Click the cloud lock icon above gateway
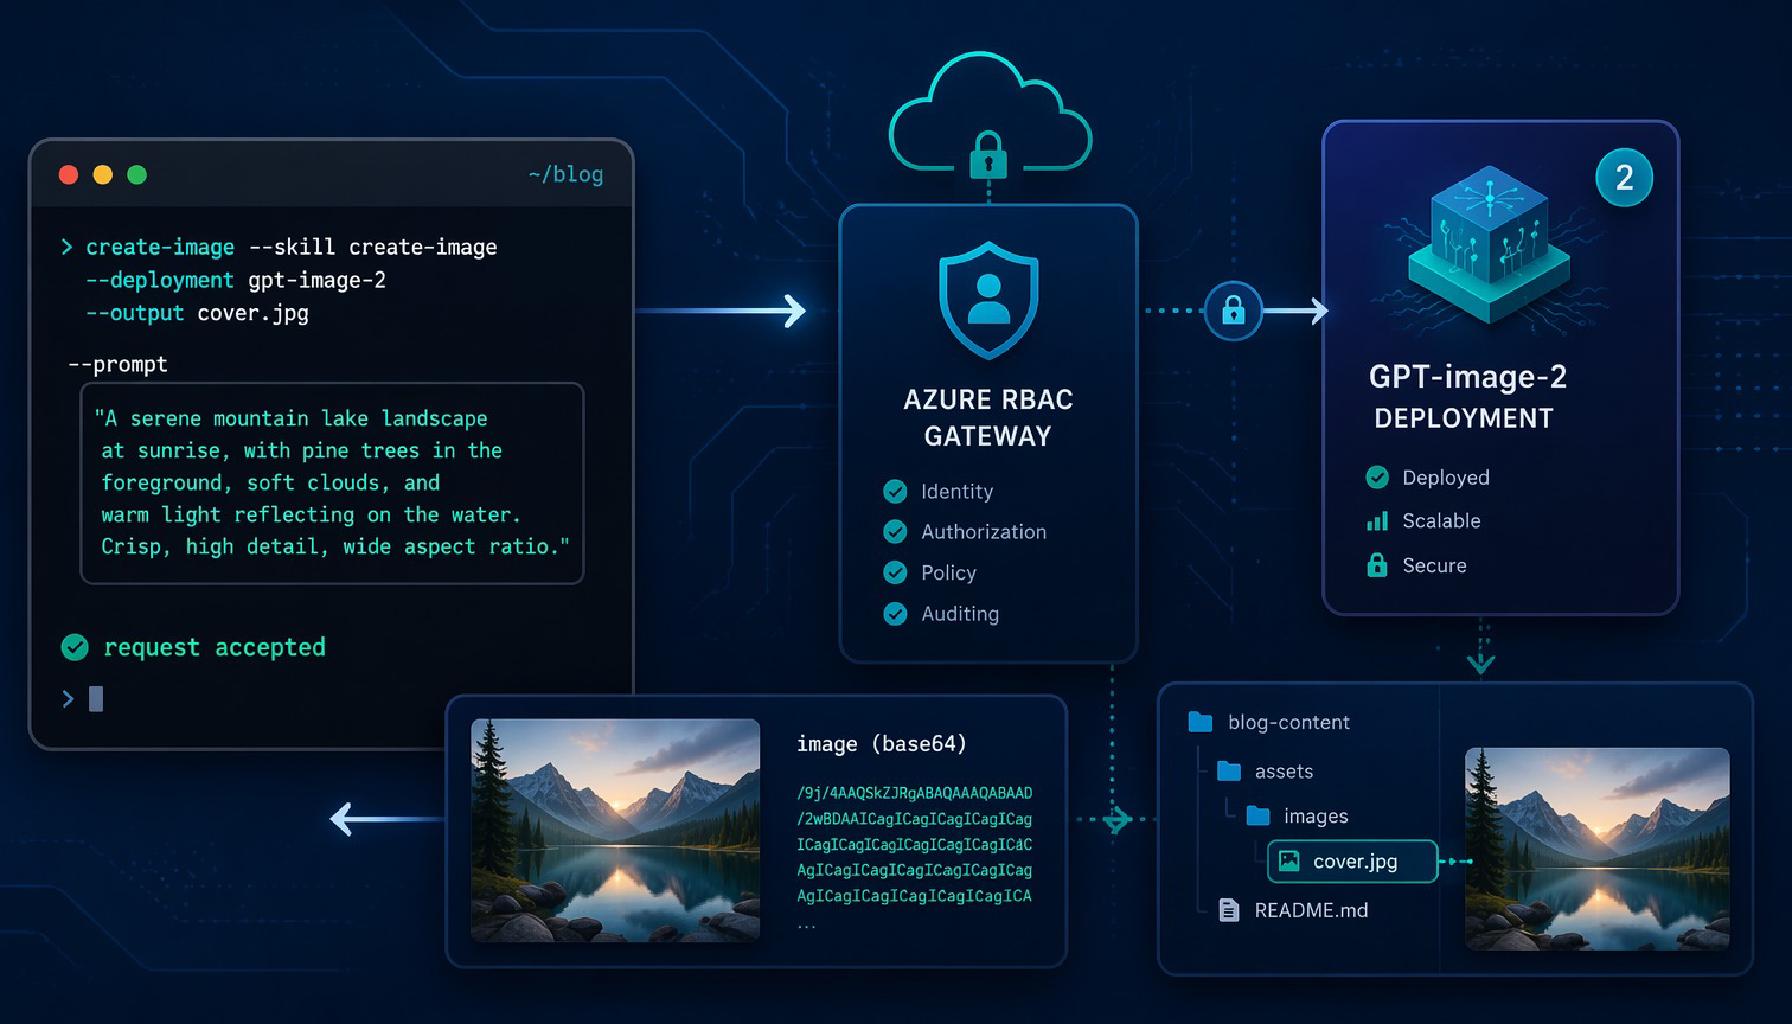1792x1024 pixels. click(989, 155)
